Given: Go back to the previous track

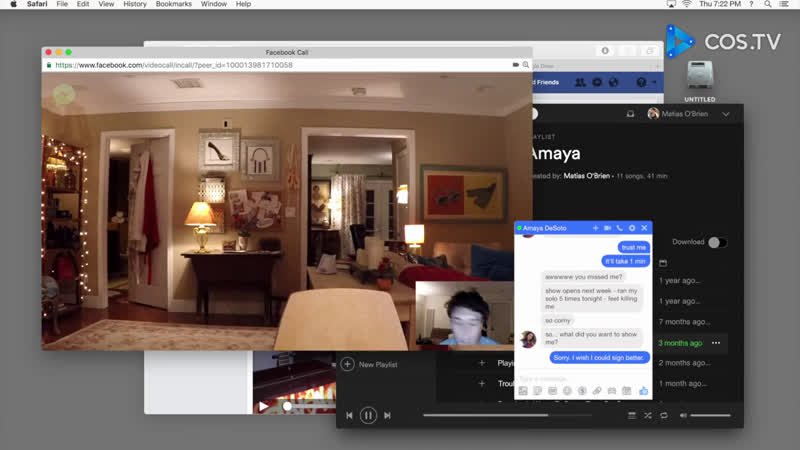Looking at the screenshot, I should click(349, 416).
